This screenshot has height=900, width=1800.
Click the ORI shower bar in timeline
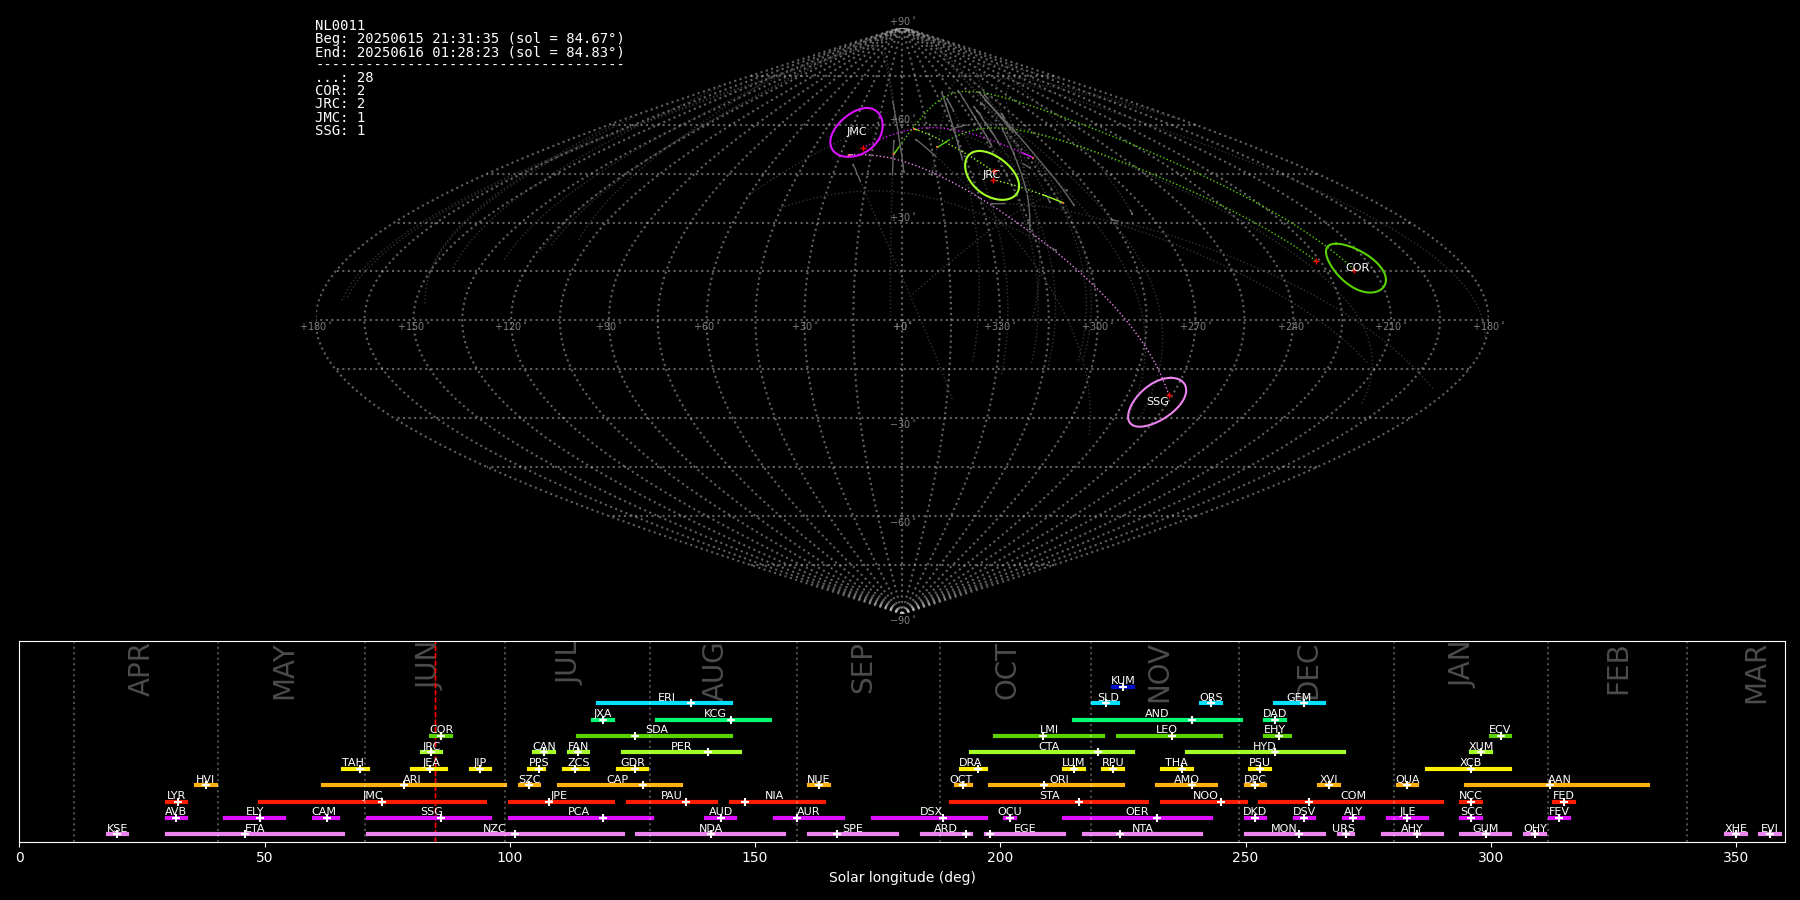point(1056,785)
